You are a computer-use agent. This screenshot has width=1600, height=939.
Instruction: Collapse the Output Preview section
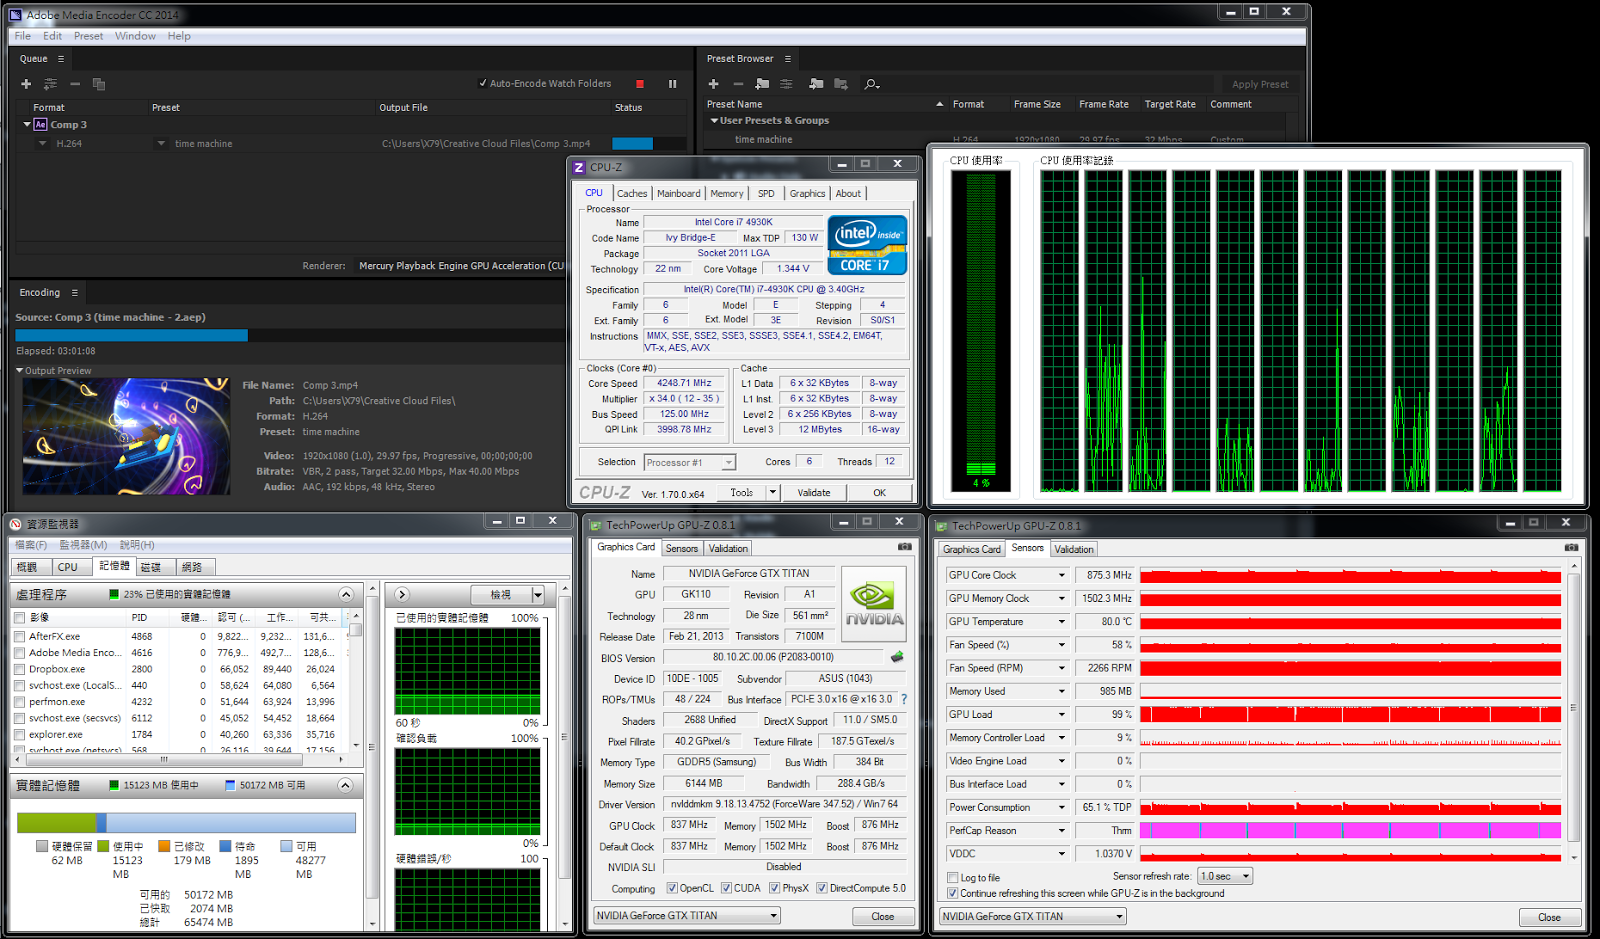click(19, 371)
